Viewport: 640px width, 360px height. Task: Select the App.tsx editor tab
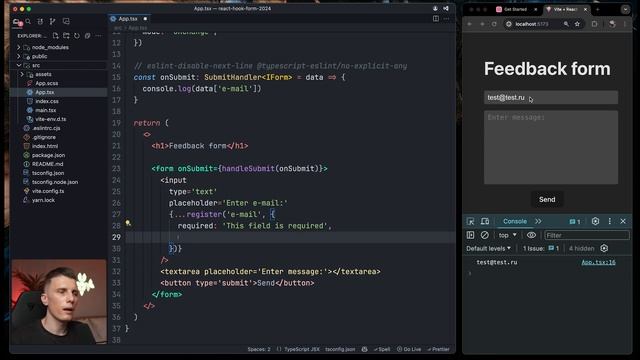128,19
